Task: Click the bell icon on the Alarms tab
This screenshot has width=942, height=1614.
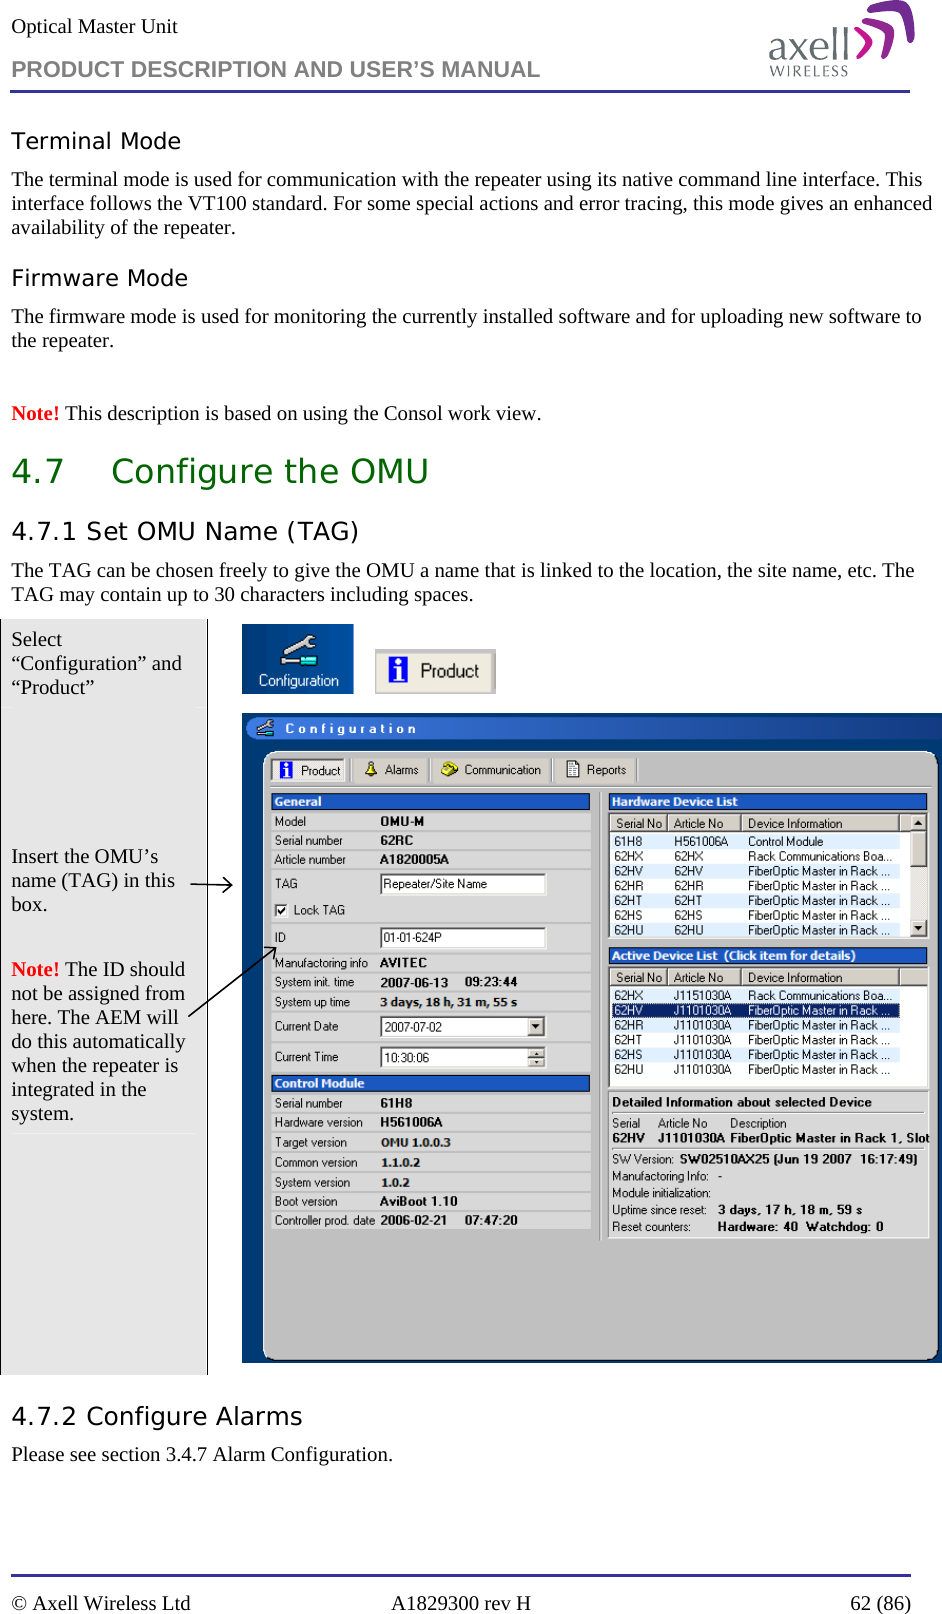Action: click(x=371, y=769)
